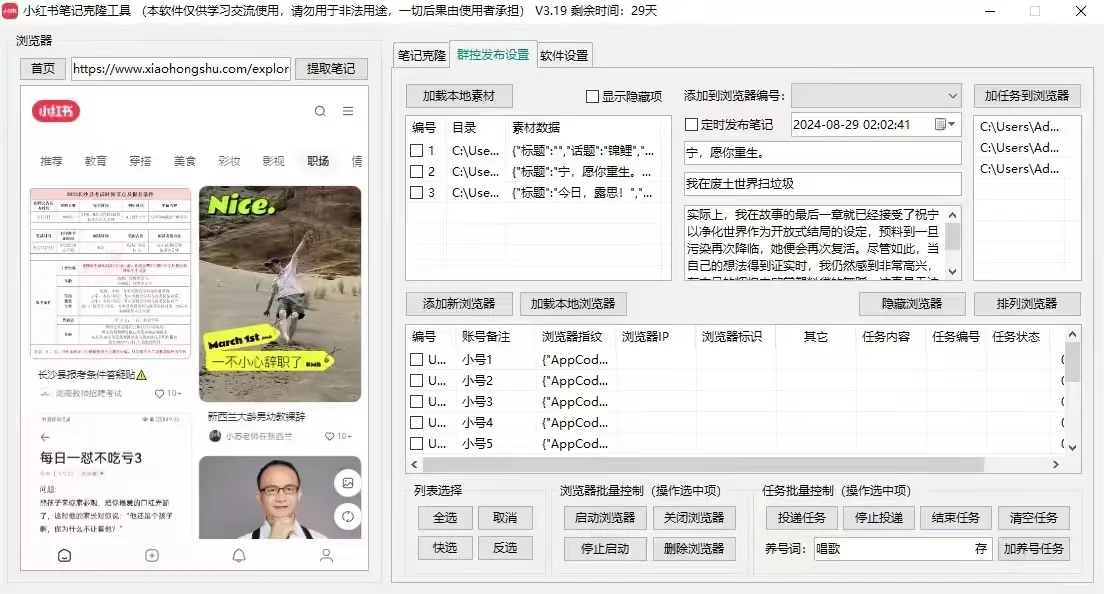Viewport: 1104px width, 594px height.
Task: Open profile via the person icon
Action: pyautogui.click(x=325, y=555)
